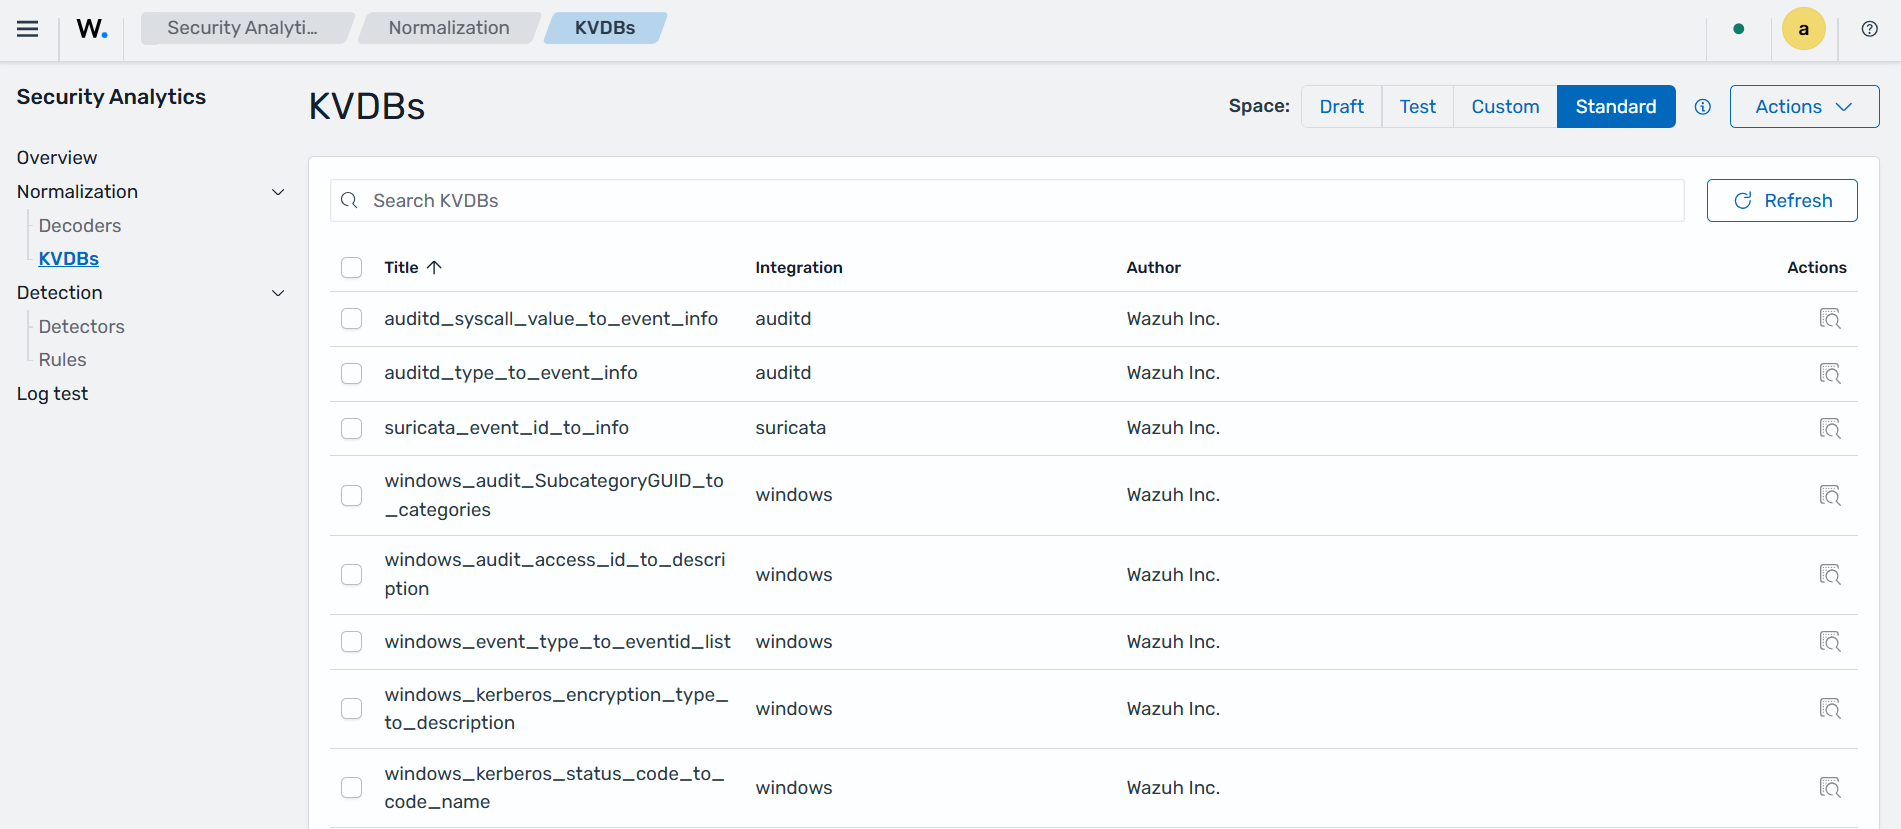This screenshot has height=829, width=1901.
Task: Go to Normalization breadcrumb
Action: pyautogui.click(x=449, y=28)
